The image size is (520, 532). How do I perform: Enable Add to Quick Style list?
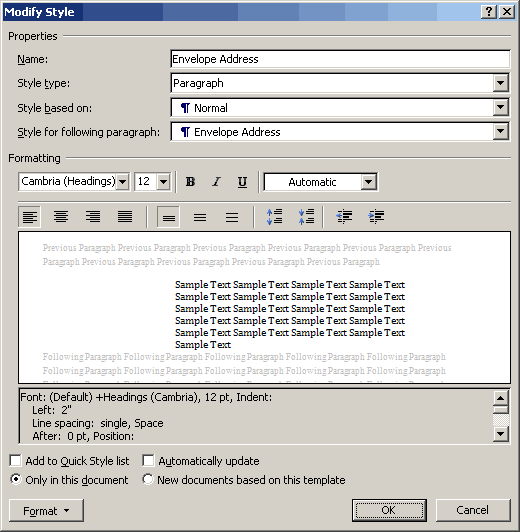pyautogui.click(x=16, y=461)
